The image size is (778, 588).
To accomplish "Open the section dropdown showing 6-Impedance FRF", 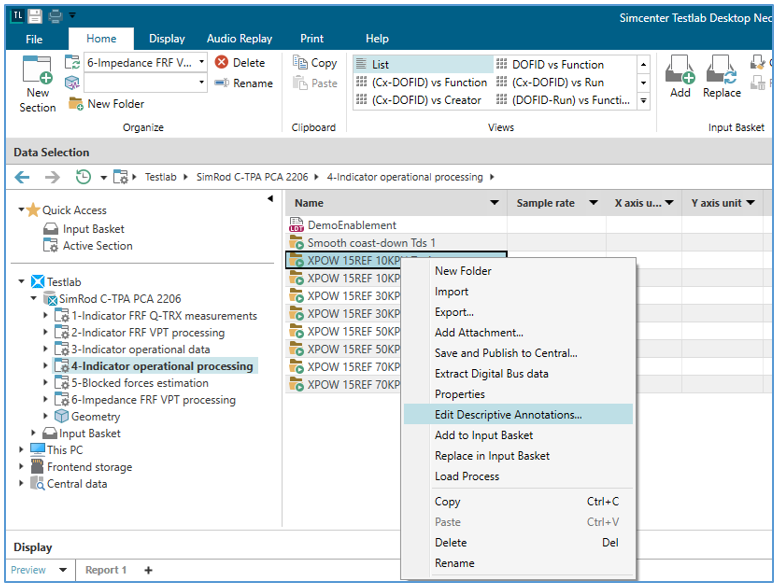I will pos(201,62).
